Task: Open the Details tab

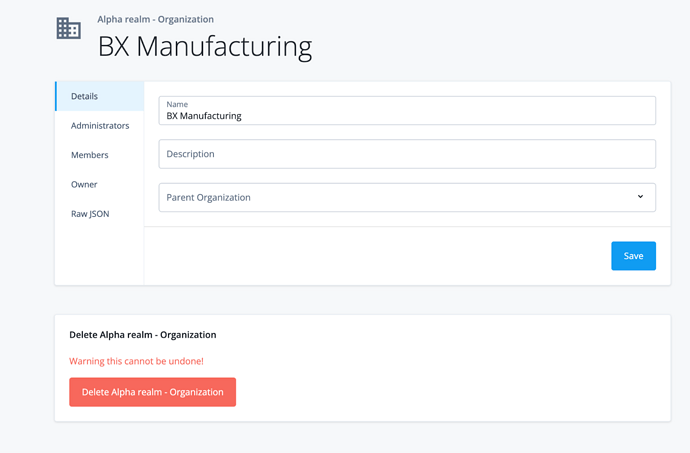Action: 85,96
